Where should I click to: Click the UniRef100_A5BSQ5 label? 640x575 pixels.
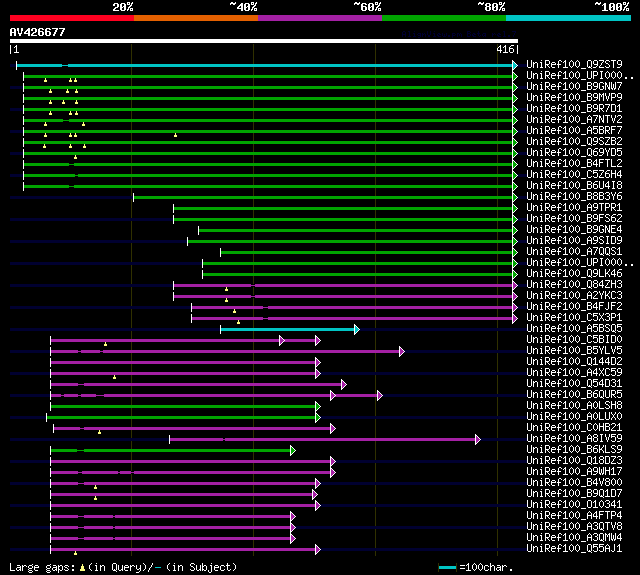click(574, 329)
